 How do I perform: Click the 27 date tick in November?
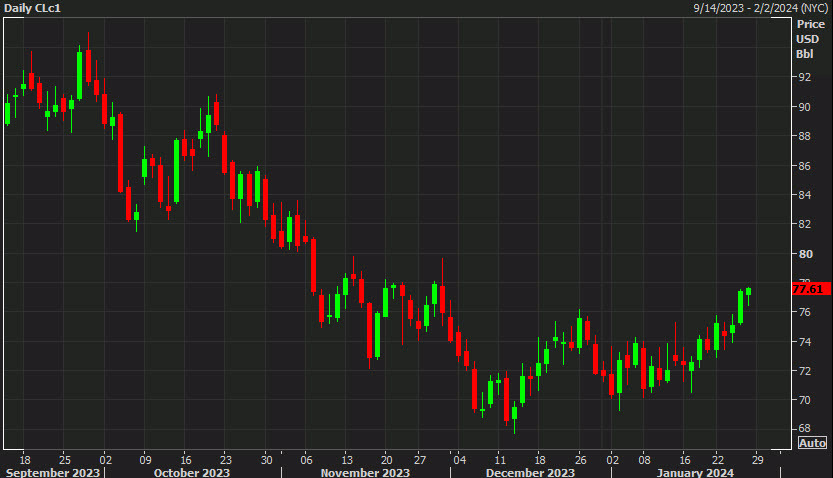(420, 460)
